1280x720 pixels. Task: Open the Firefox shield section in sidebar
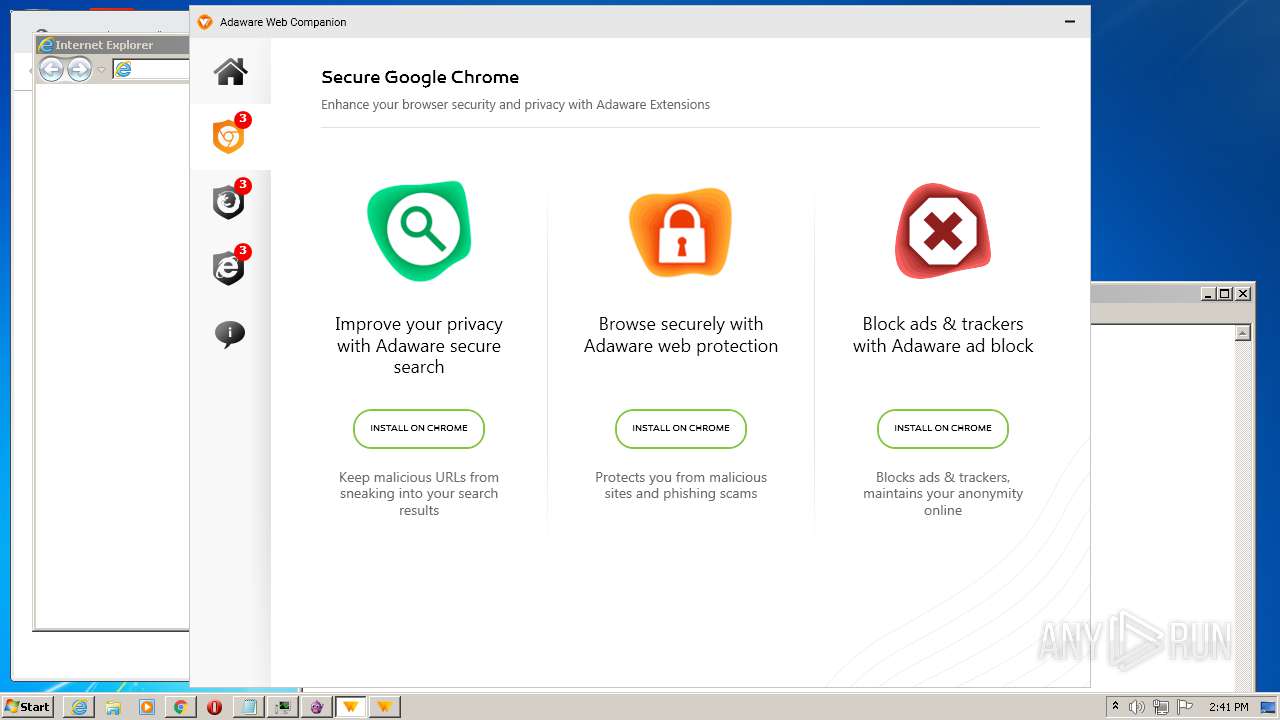pos(229,202)
